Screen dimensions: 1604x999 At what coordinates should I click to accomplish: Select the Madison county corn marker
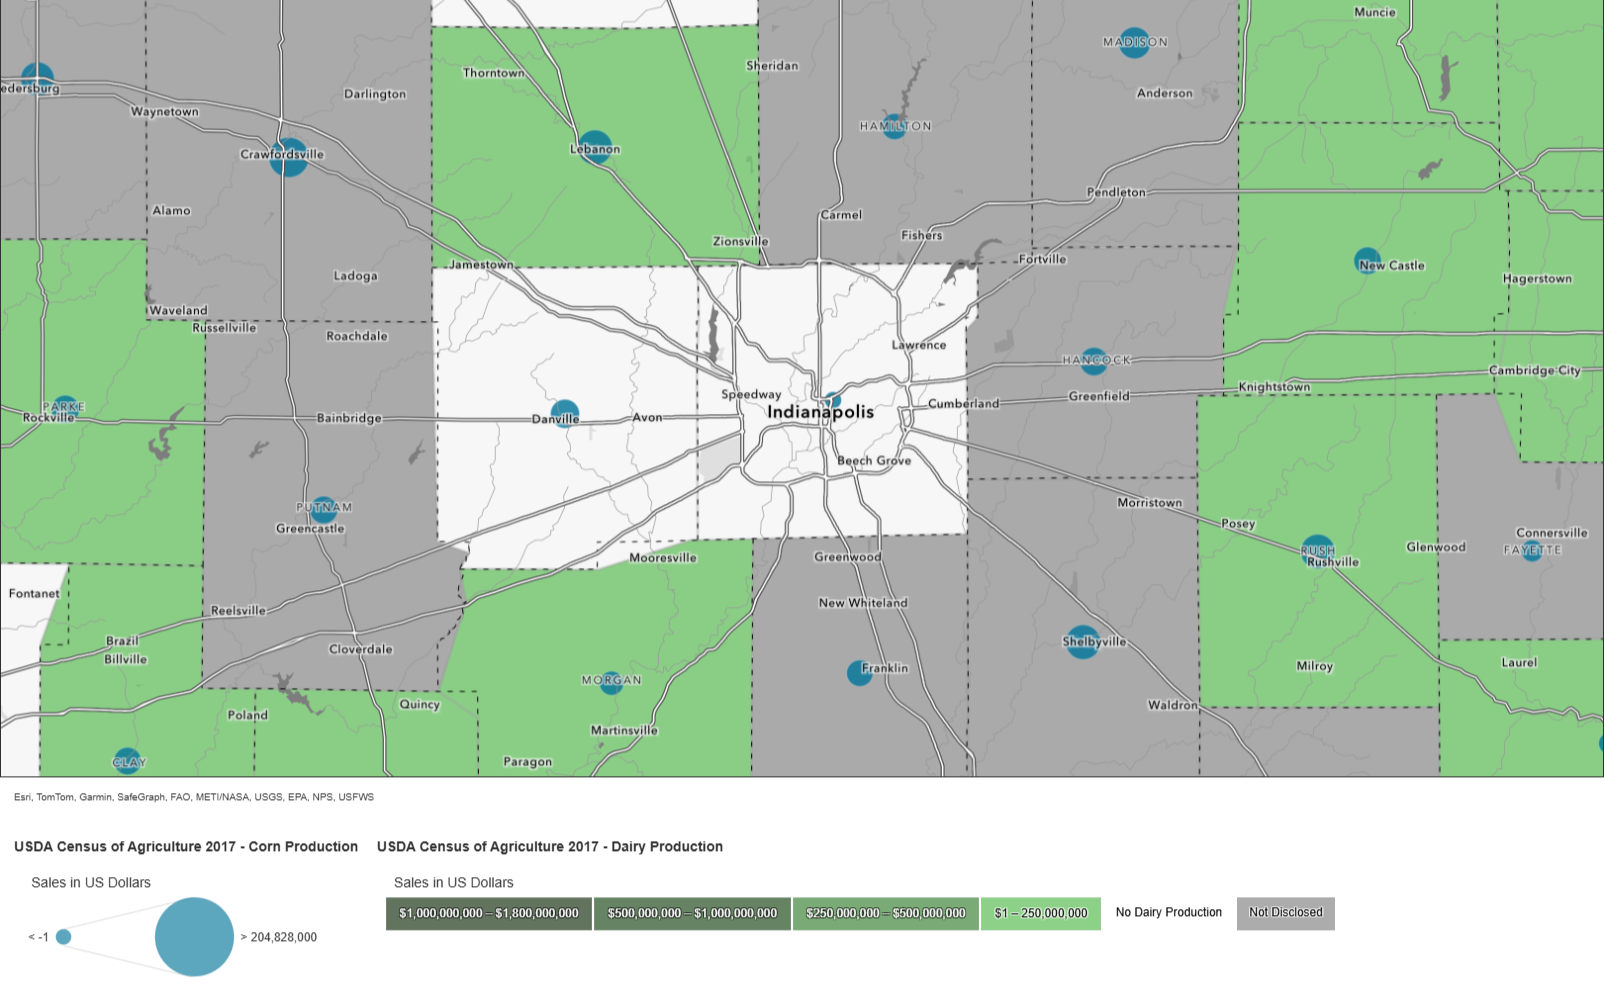click(x=1135, y=43)
